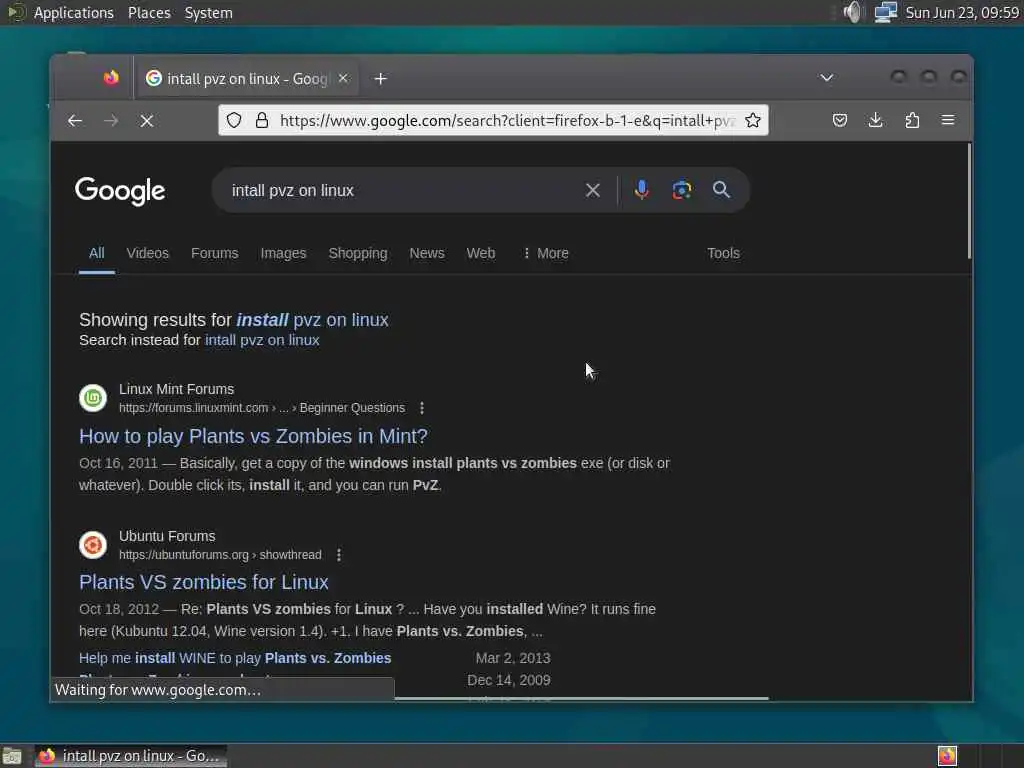Click the 'Dec 14, 2009' date text

(509, 680)
